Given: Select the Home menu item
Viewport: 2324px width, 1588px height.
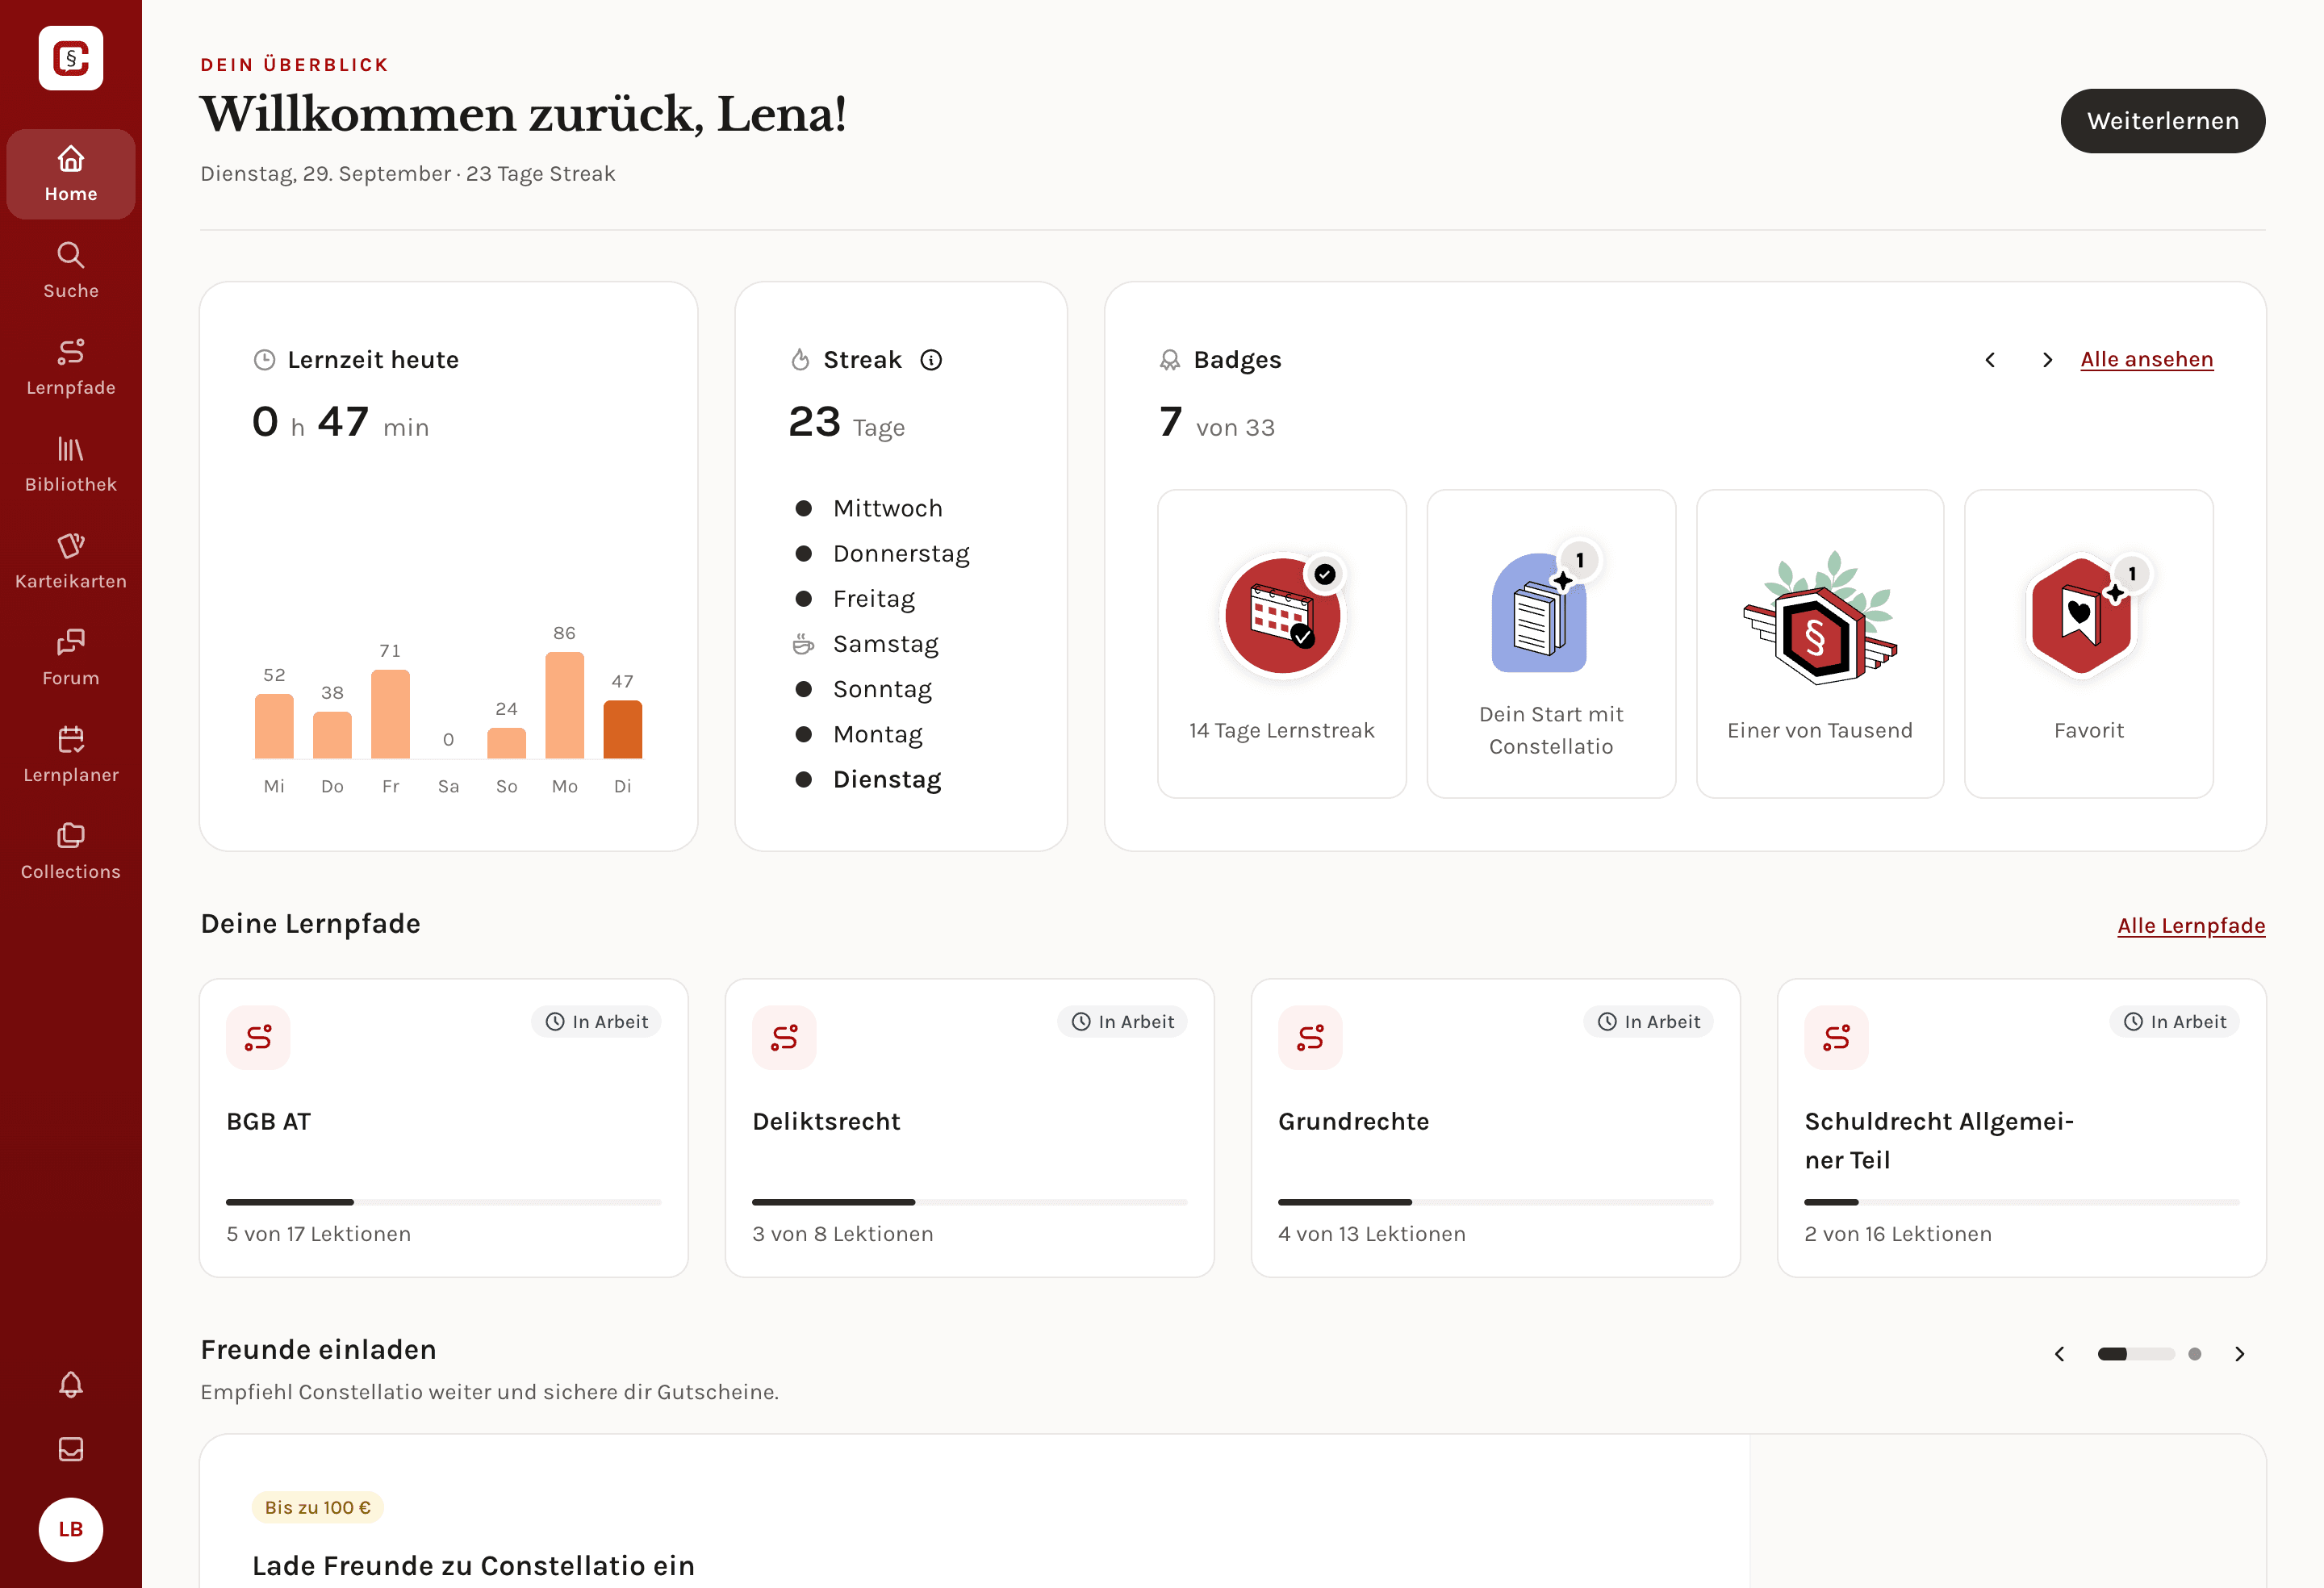Looking at the screenshot, I should (x=71, y=174).
